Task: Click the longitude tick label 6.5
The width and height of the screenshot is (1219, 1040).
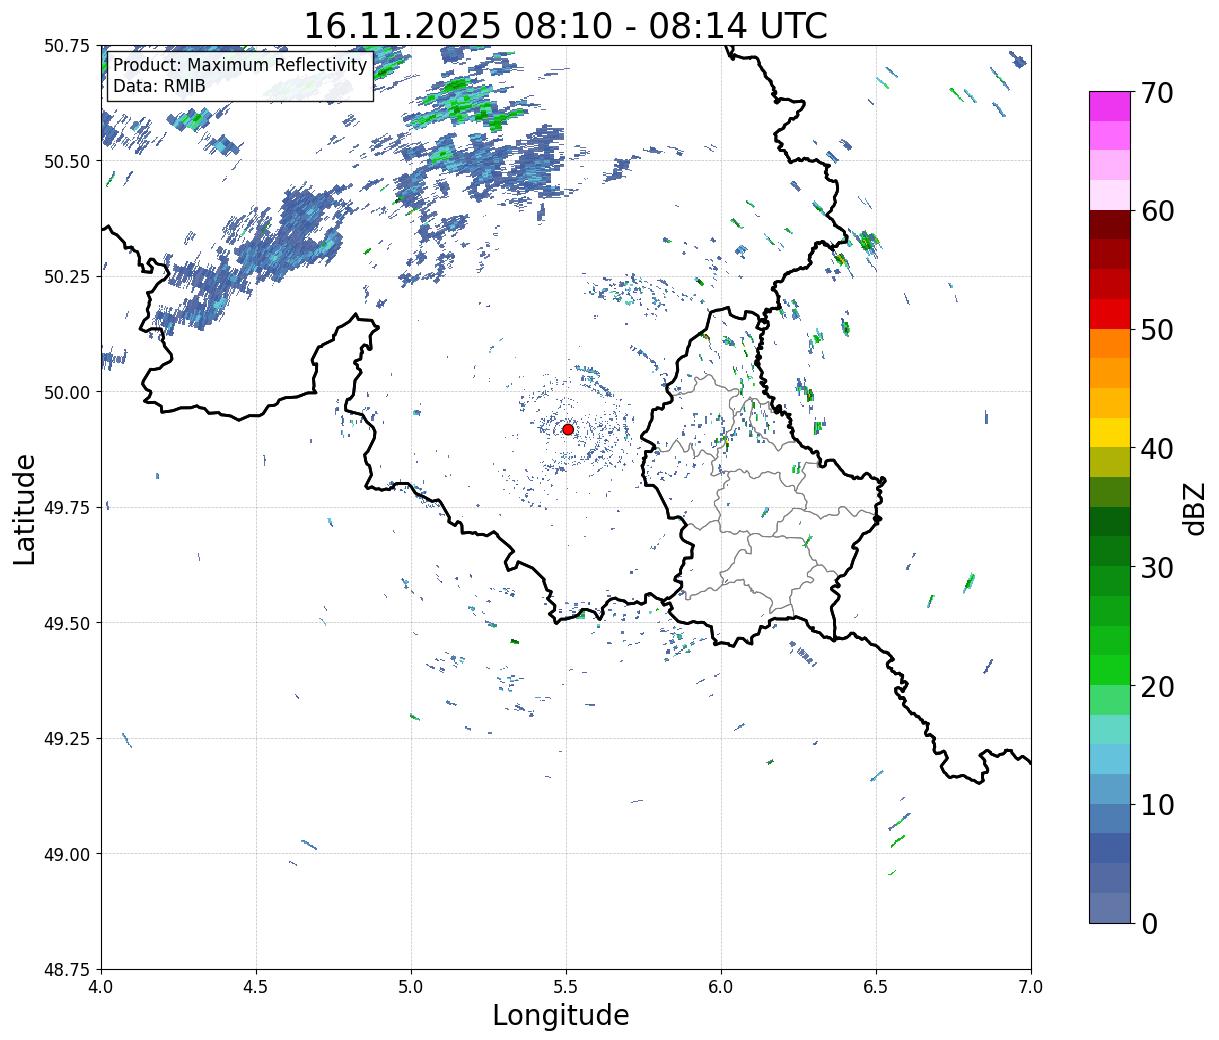Action: pos(876,986)
